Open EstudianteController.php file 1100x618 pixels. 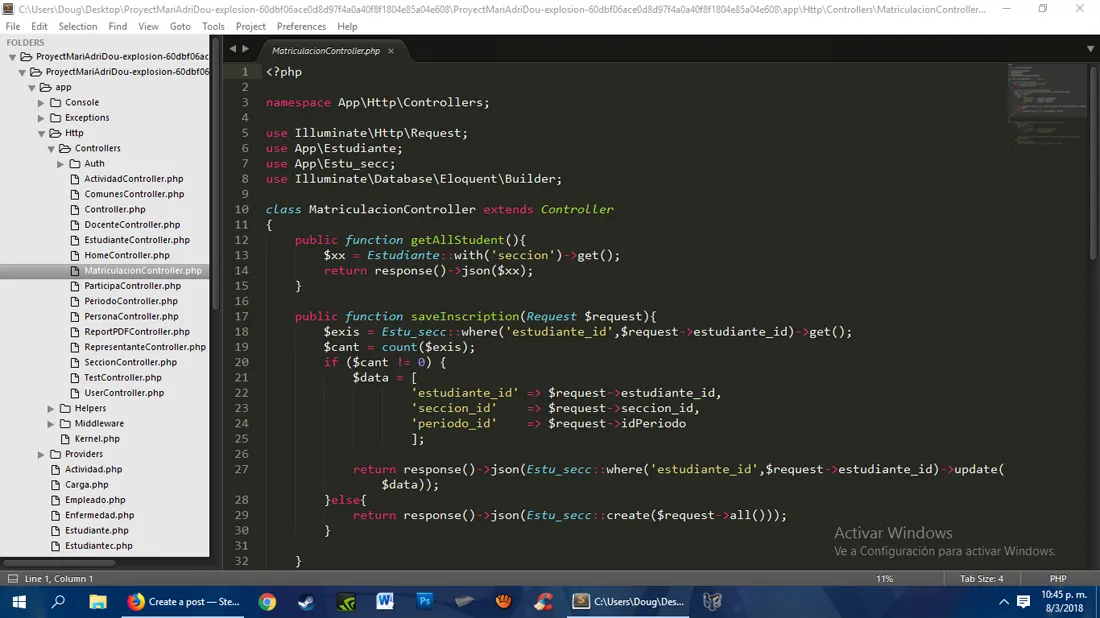click(137, 240)
